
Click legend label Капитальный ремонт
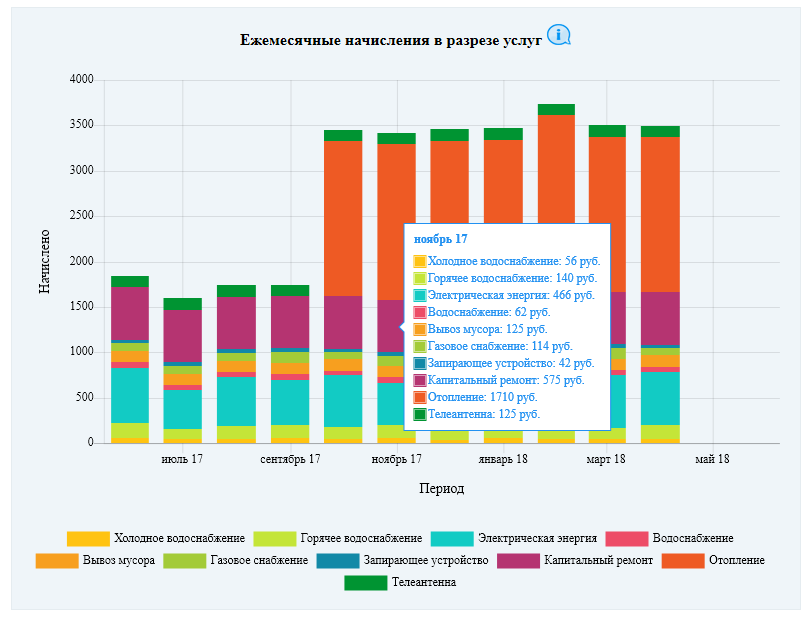pos(598,561)
